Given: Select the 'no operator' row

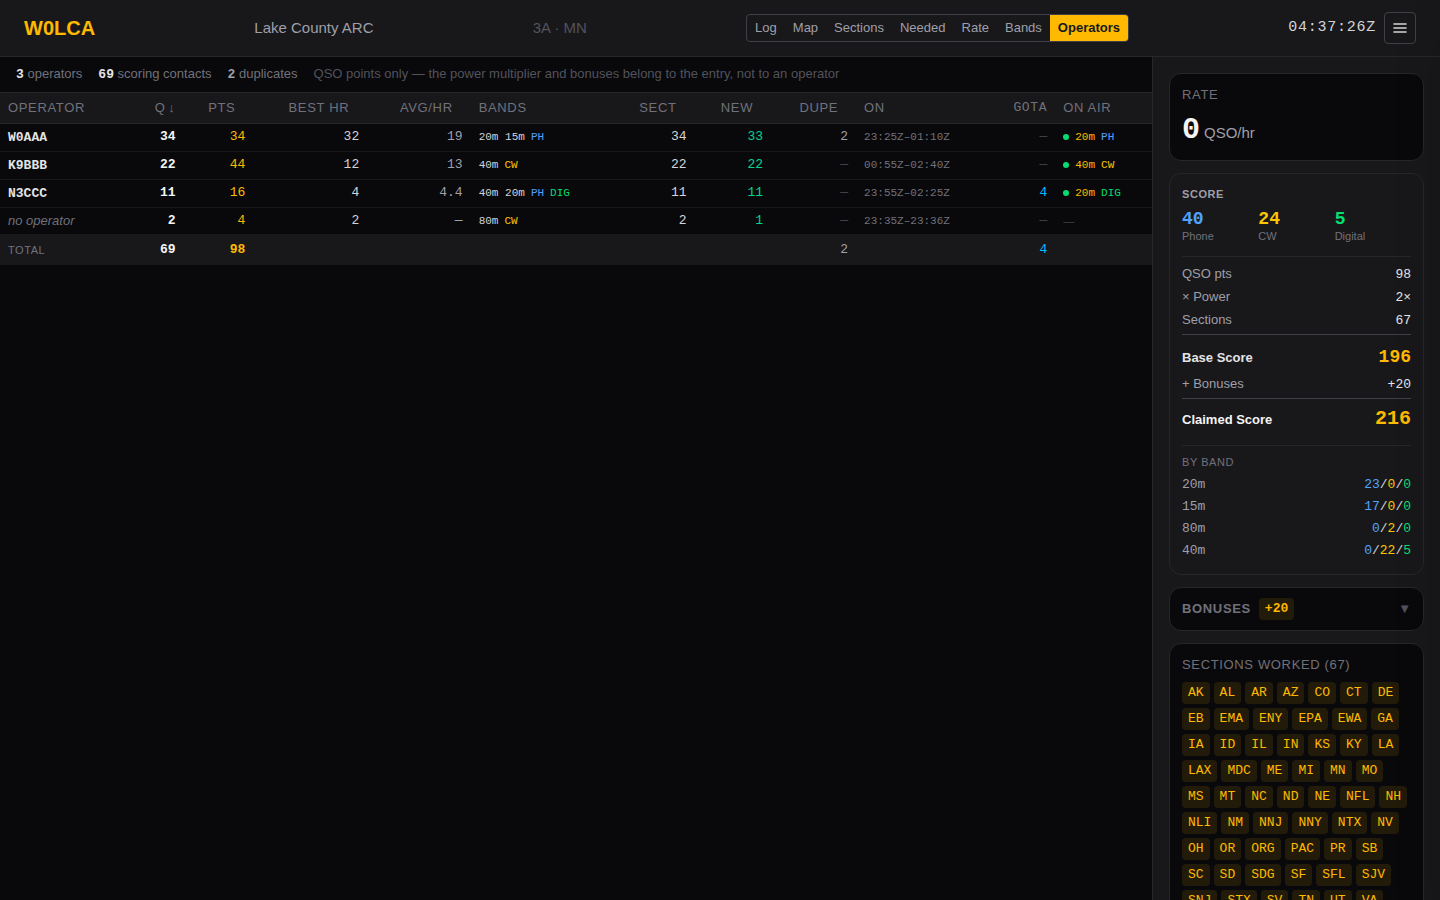Looking at the screenshot, I should click(x=576, y=221).
